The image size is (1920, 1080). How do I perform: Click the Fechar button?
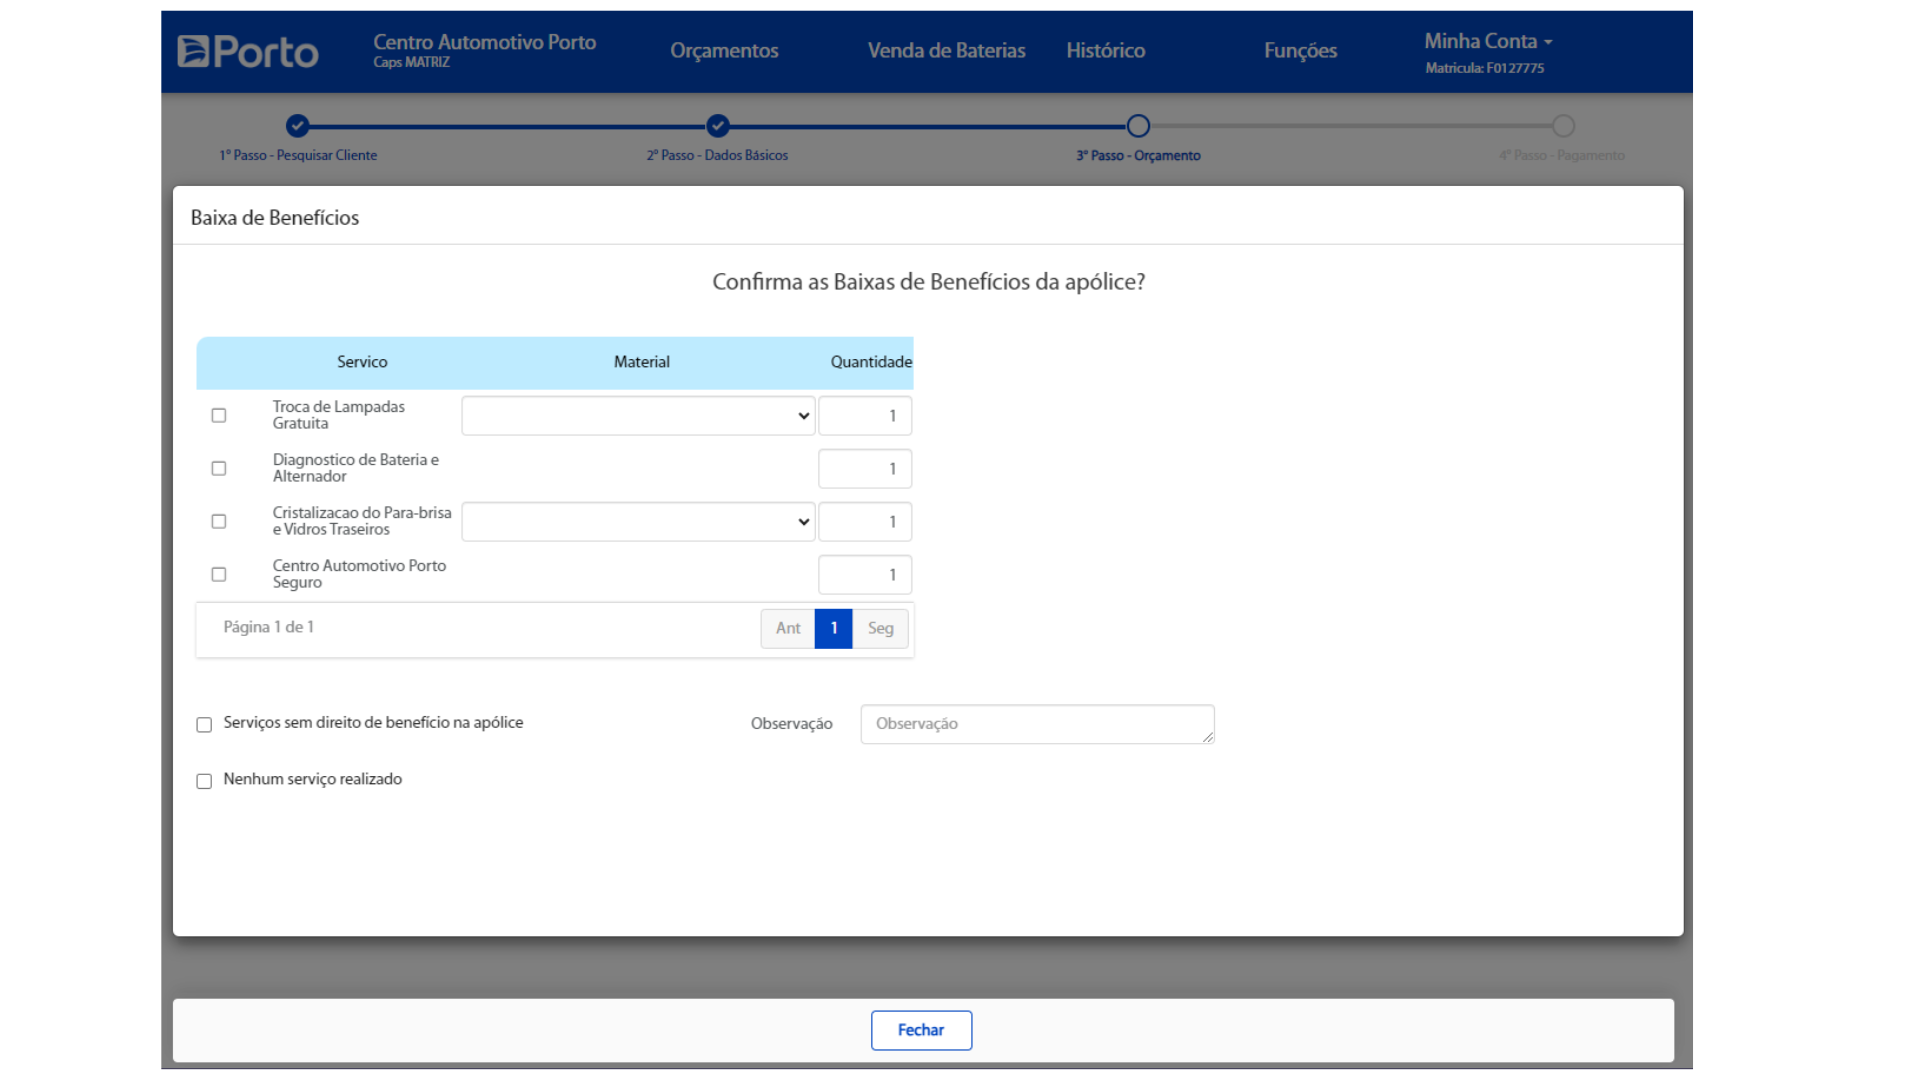tap(921, 1030)
